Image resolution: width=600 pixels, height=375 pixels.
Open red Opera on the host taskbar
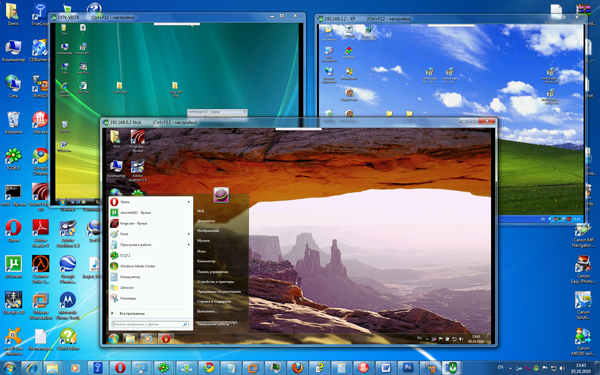(120, 368)
